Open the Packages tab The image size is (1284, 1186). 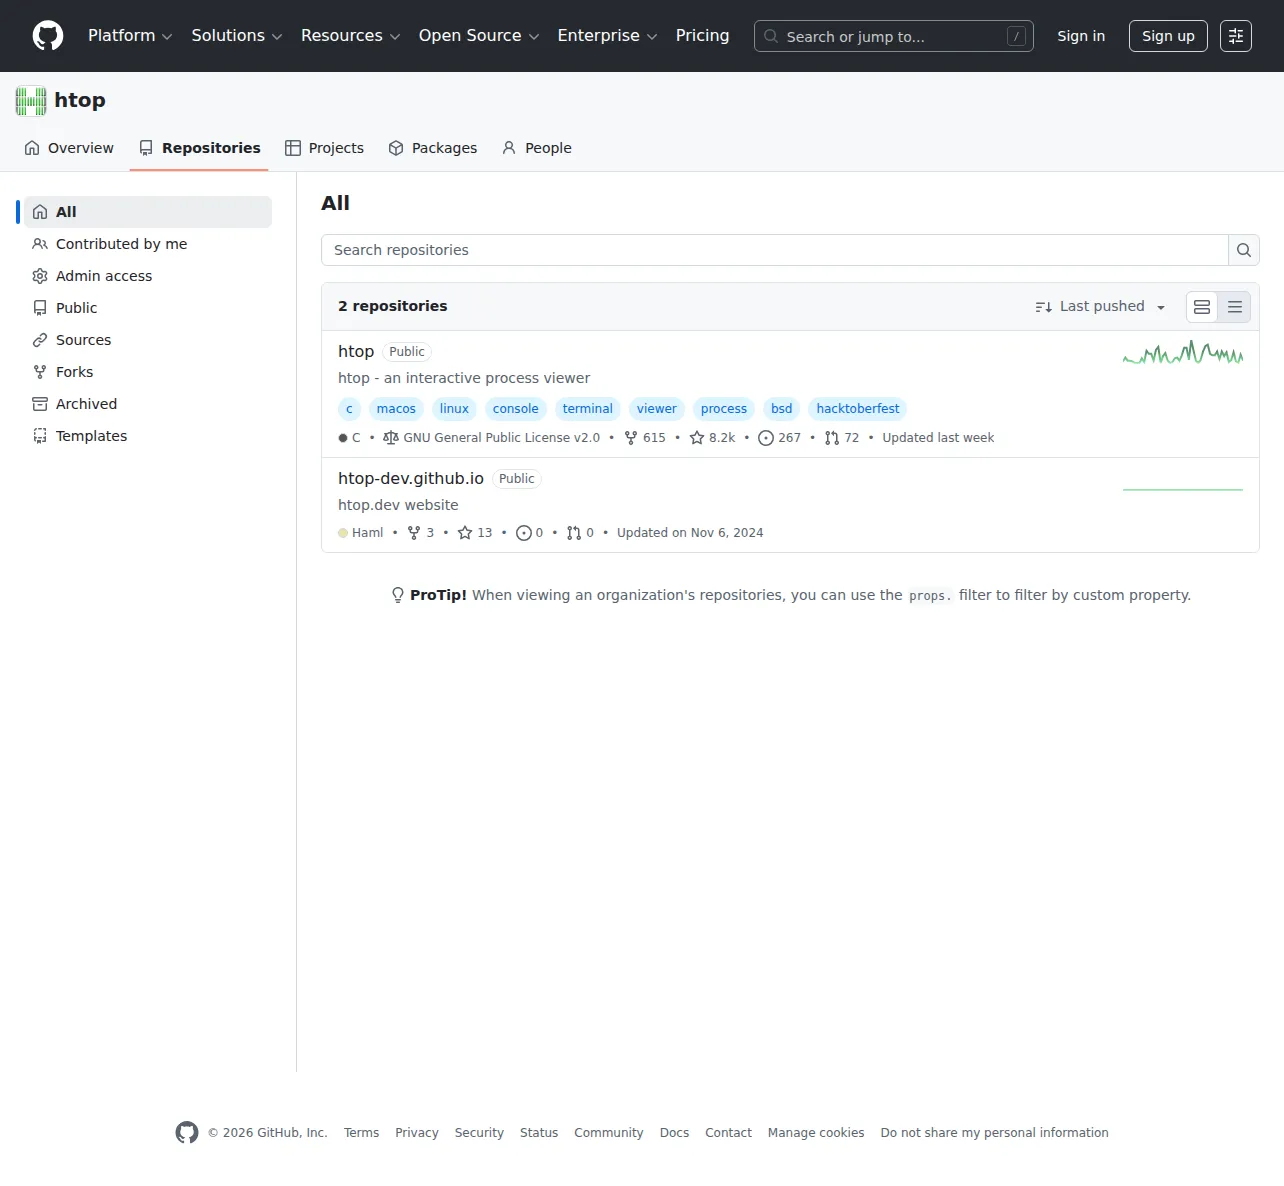click(433, 148)
